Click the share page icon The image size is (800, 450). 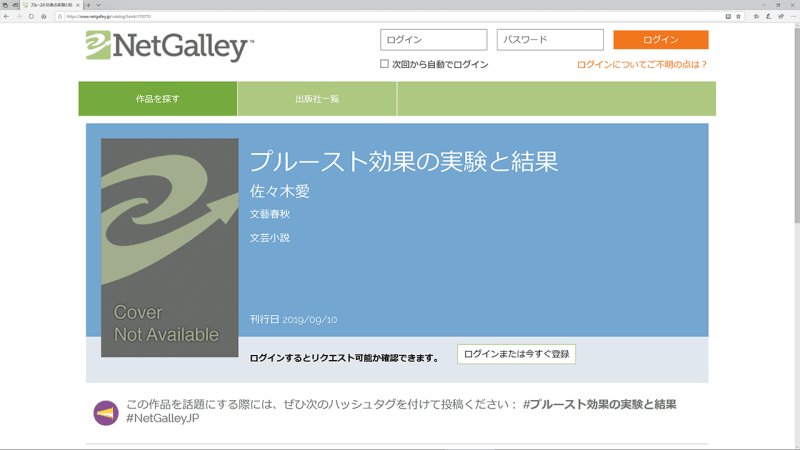pos(781,16)
